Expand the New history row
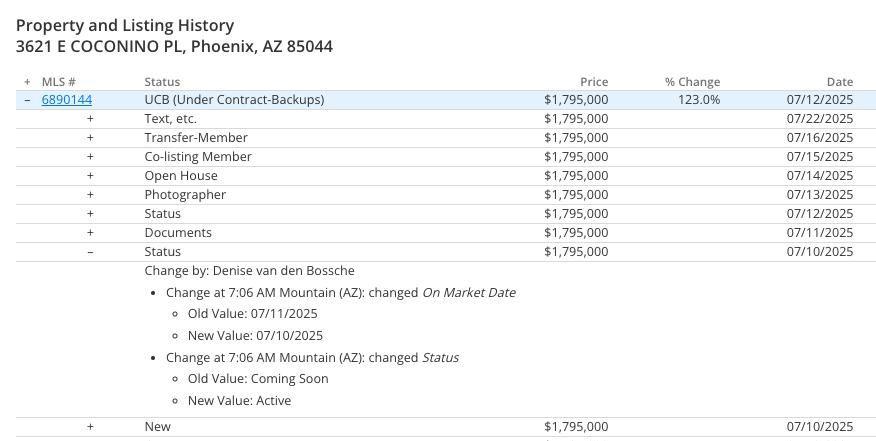Image resolution: width=876 pixels, height=441 pixels. pos(90,427)
